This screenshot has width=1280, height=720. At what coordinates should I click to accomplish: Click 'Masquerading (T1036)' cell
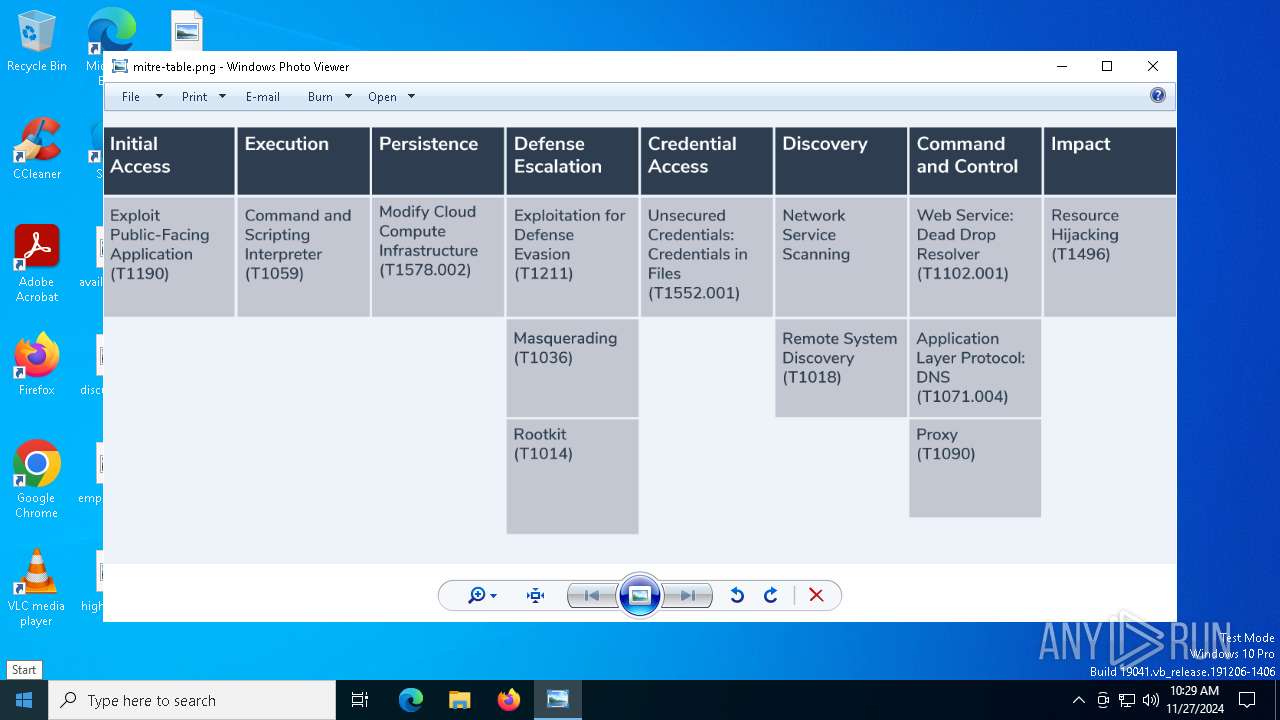[572, 368]
